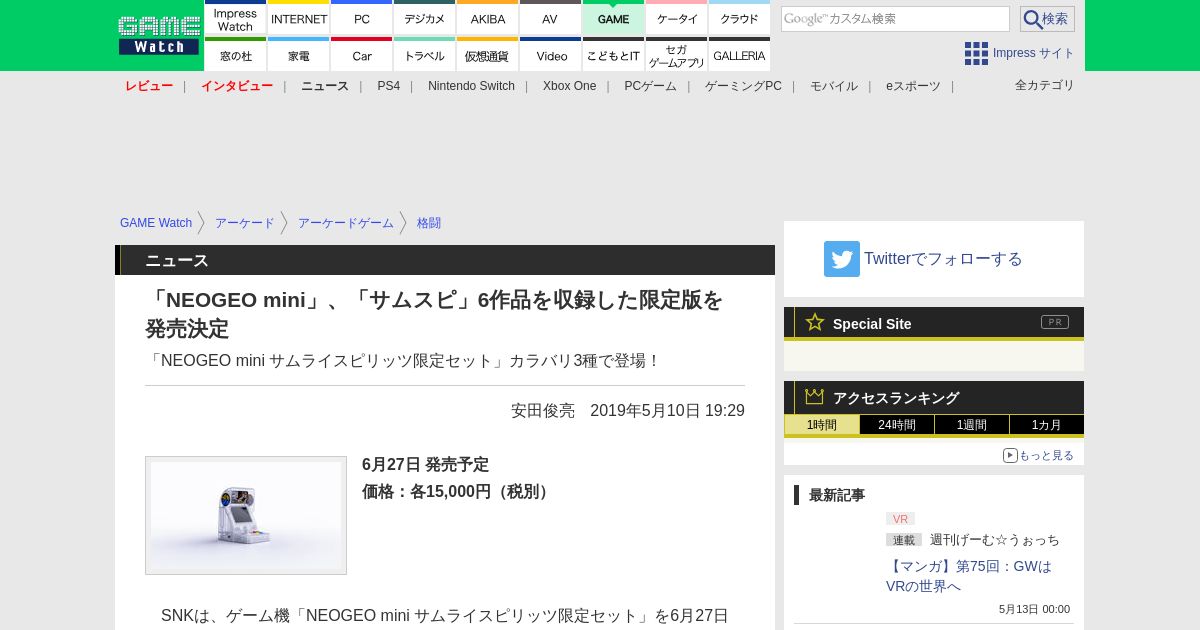Open the INTERNET site tab
1200x630 pixels.
[299, 19]
